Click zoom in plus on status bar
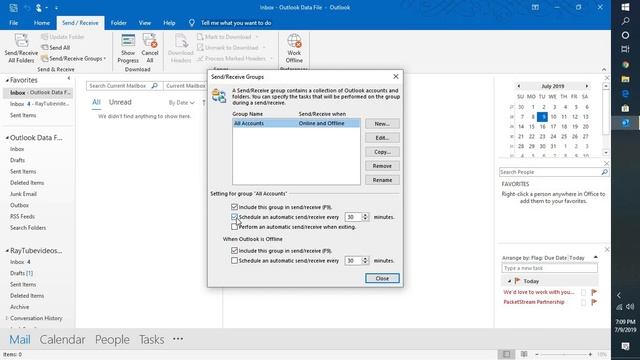The image size is (640, 360). 590,354
